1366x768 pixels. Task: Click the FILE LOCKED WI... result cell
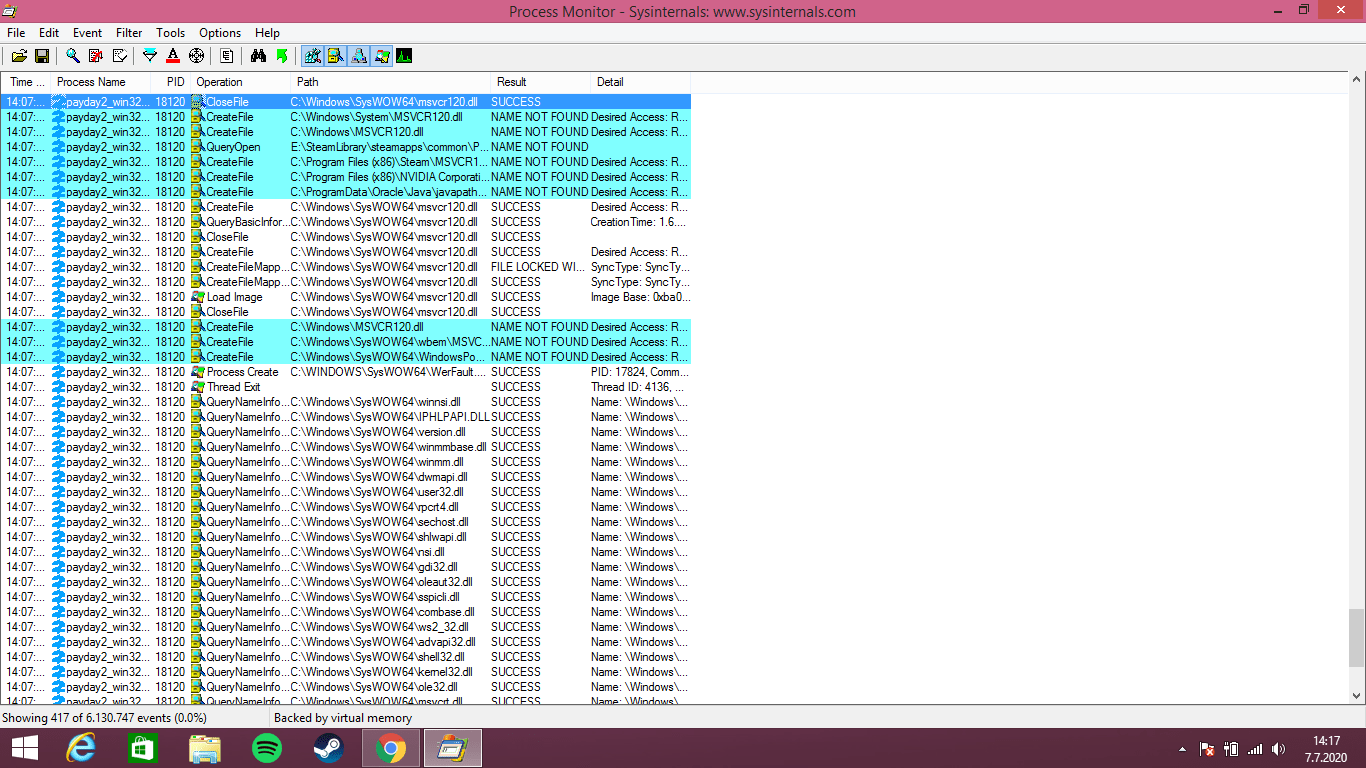coord(539,267)
